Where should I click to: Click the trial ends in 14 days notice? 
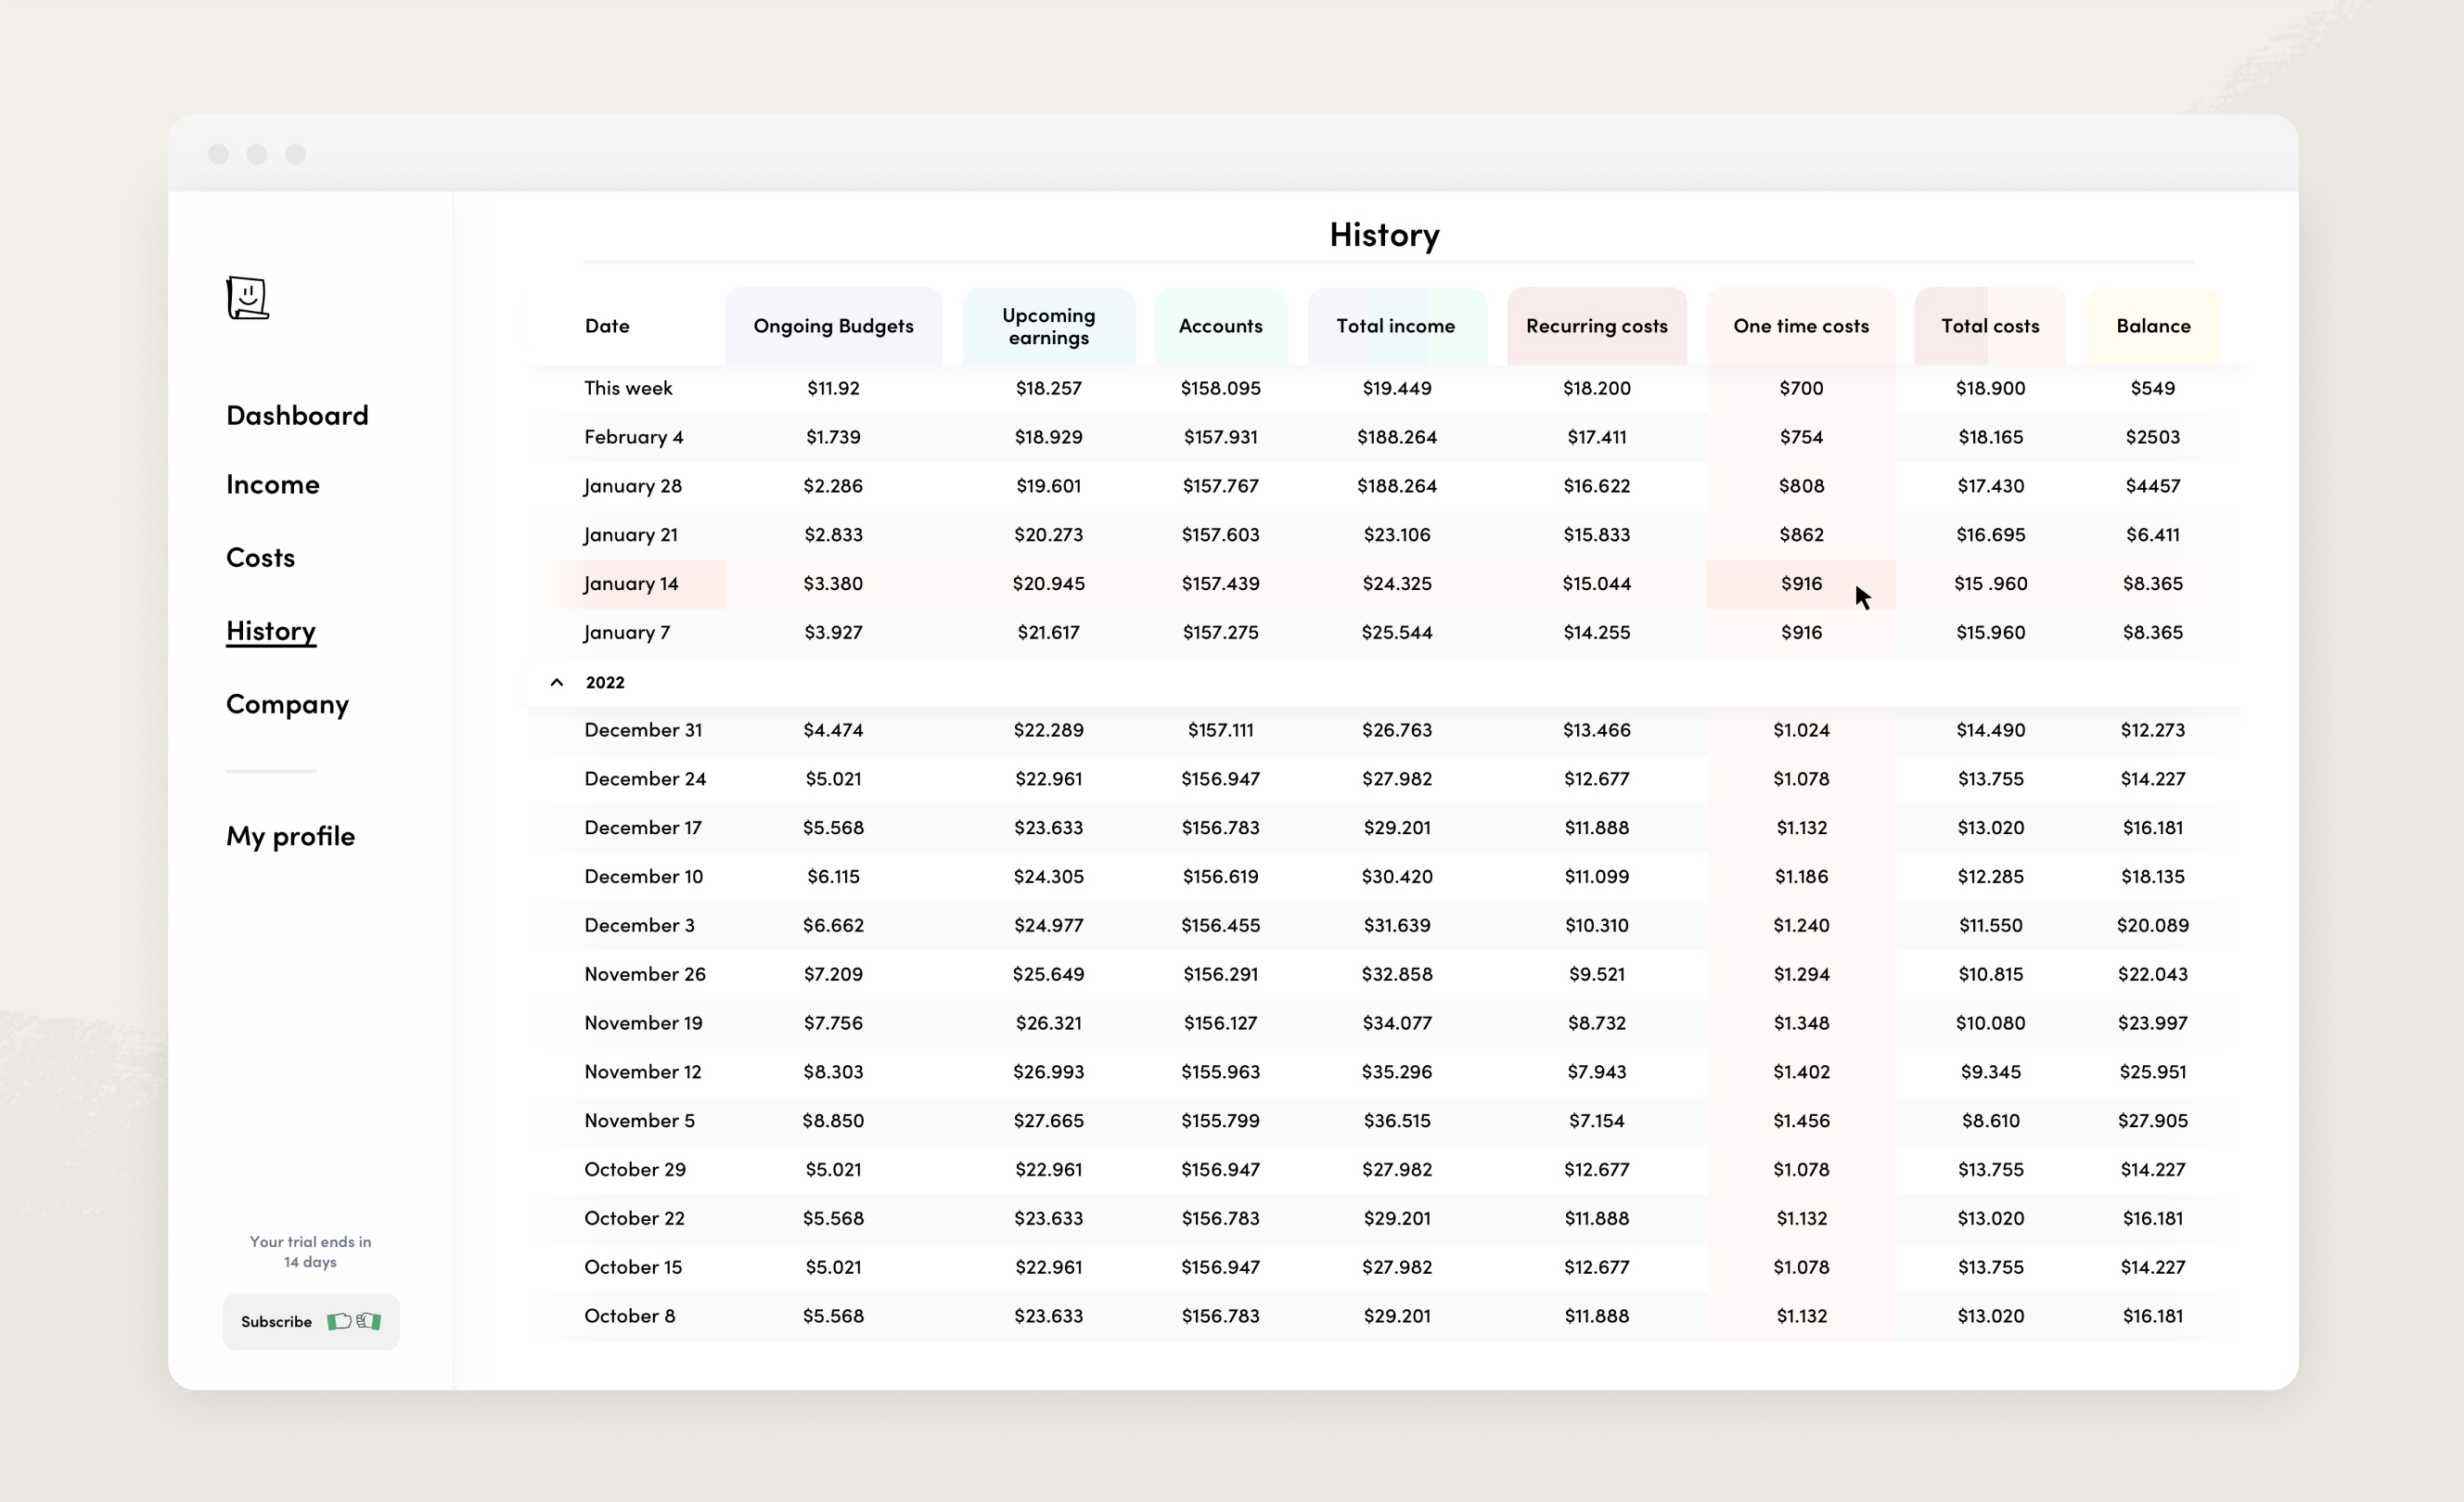click(310, 1252)
